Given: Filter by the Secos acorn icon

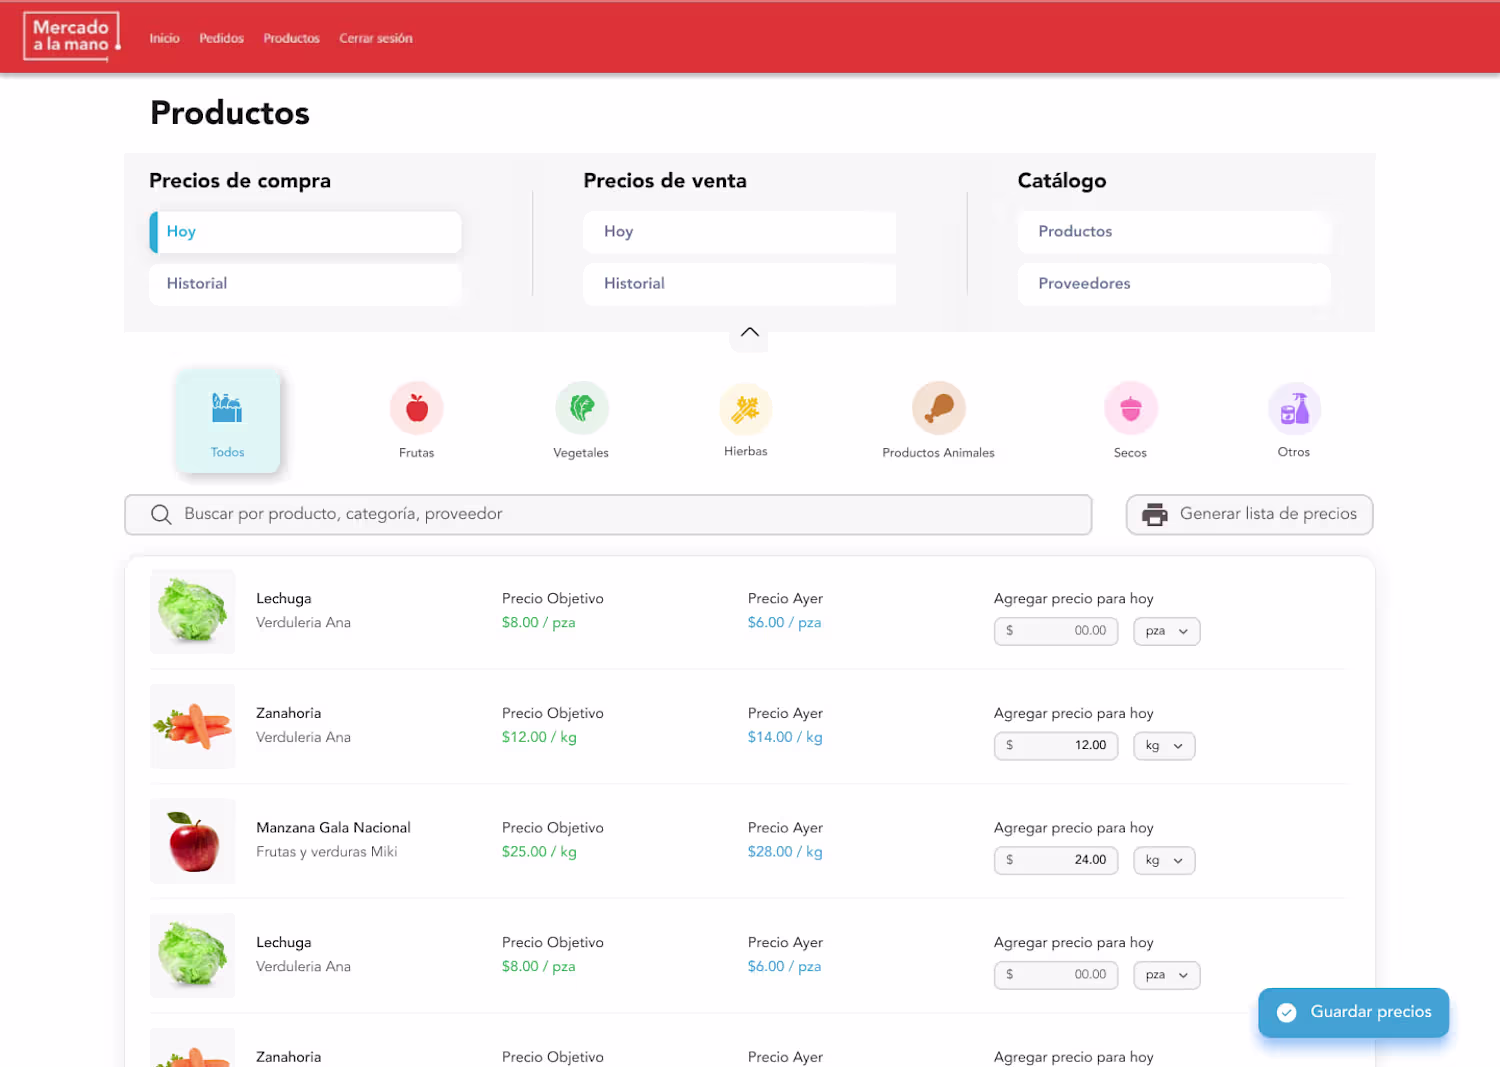Looking at the screenshot, I should (x=1131, y=408).
